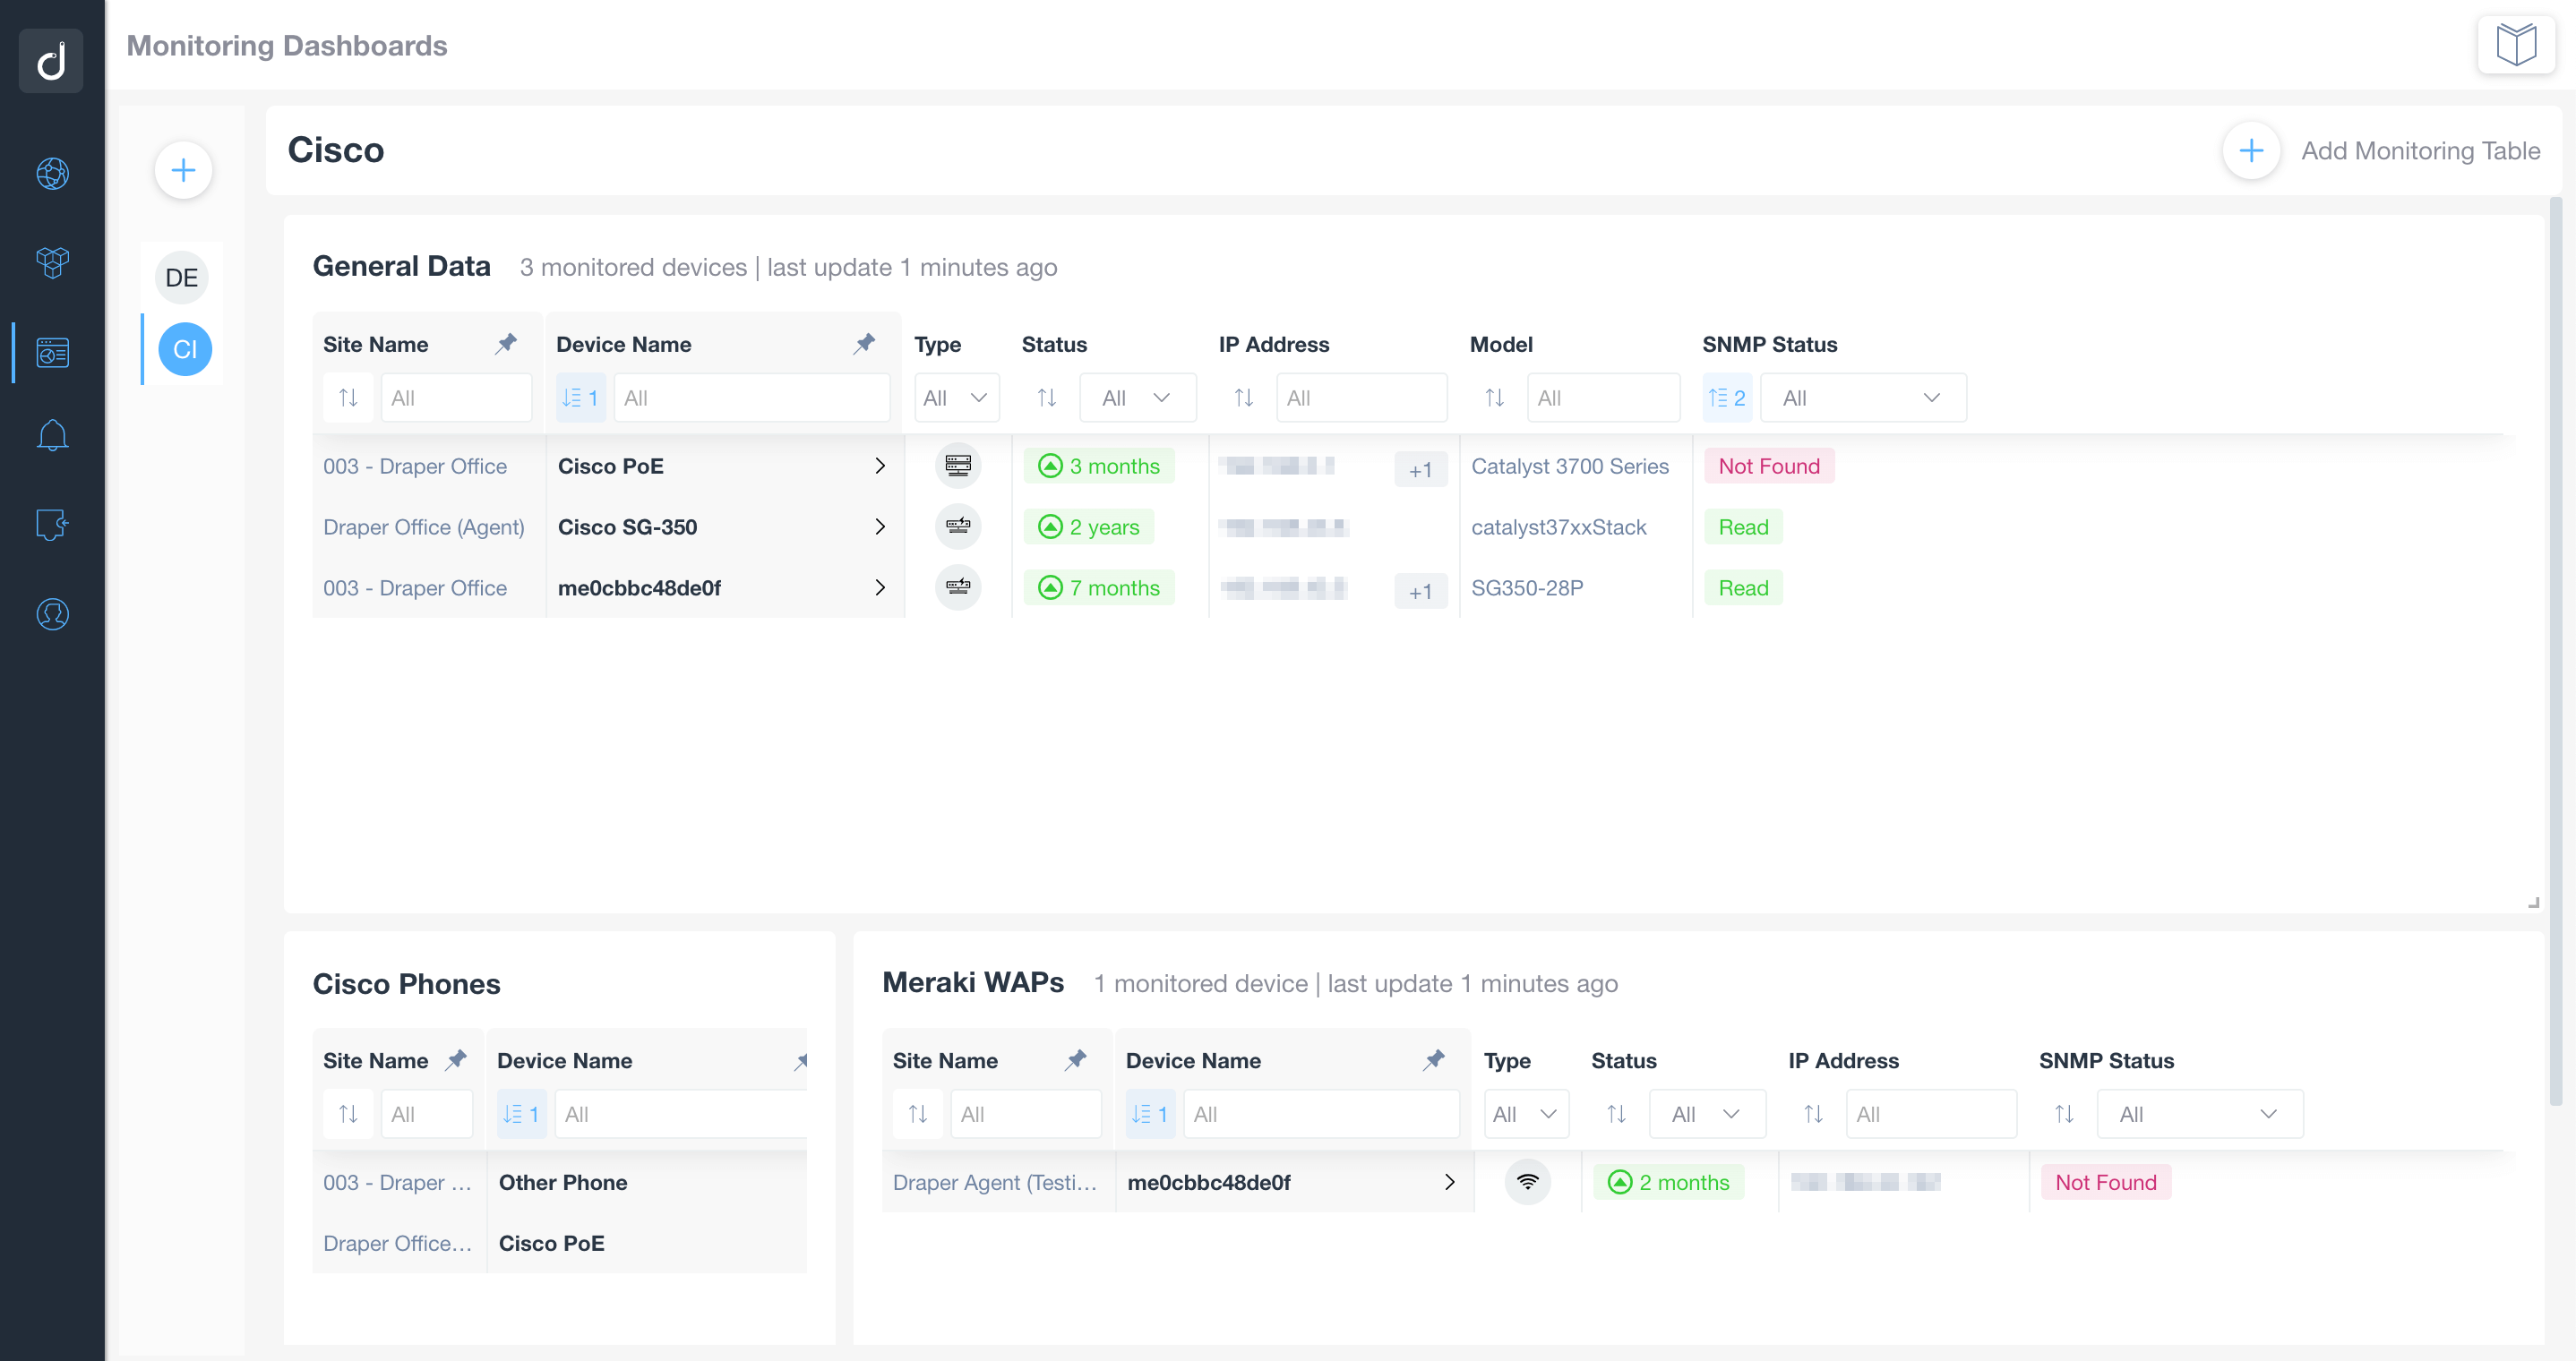The height and width of the screenshot is (1361, 2576).
Task: Click the switch device icon for Cisco PoE
Action: [x=957, y=465]
